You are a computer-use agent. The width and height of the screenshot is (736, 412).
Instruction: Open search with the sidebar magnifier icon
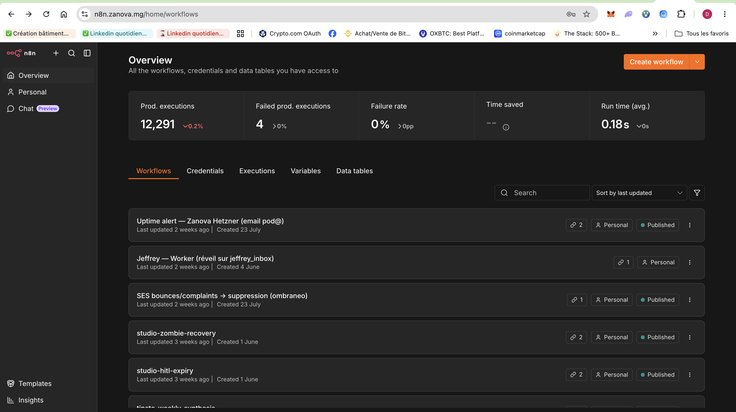pyautogui.click(x=71, y=53)
